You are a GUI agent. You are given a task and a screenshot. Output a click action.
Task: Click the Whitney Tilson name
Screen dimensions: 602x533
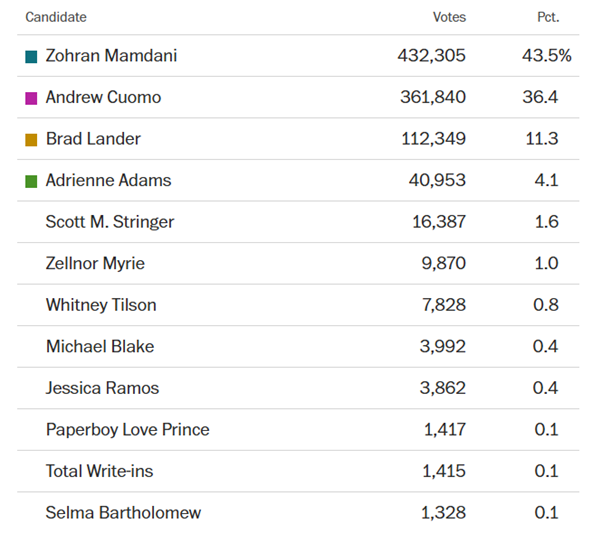101,305
